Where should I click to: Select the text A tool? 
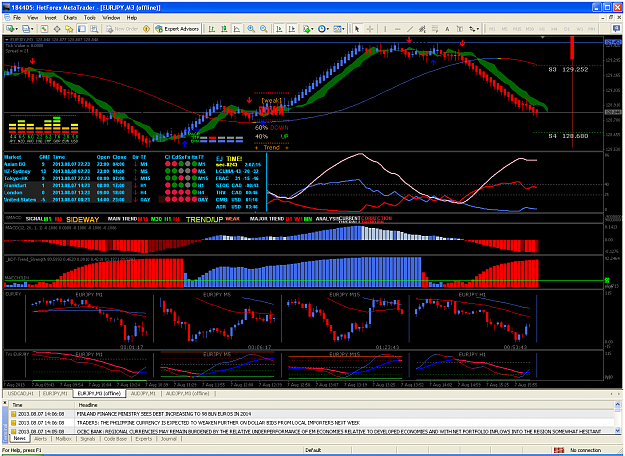[447, 29]
